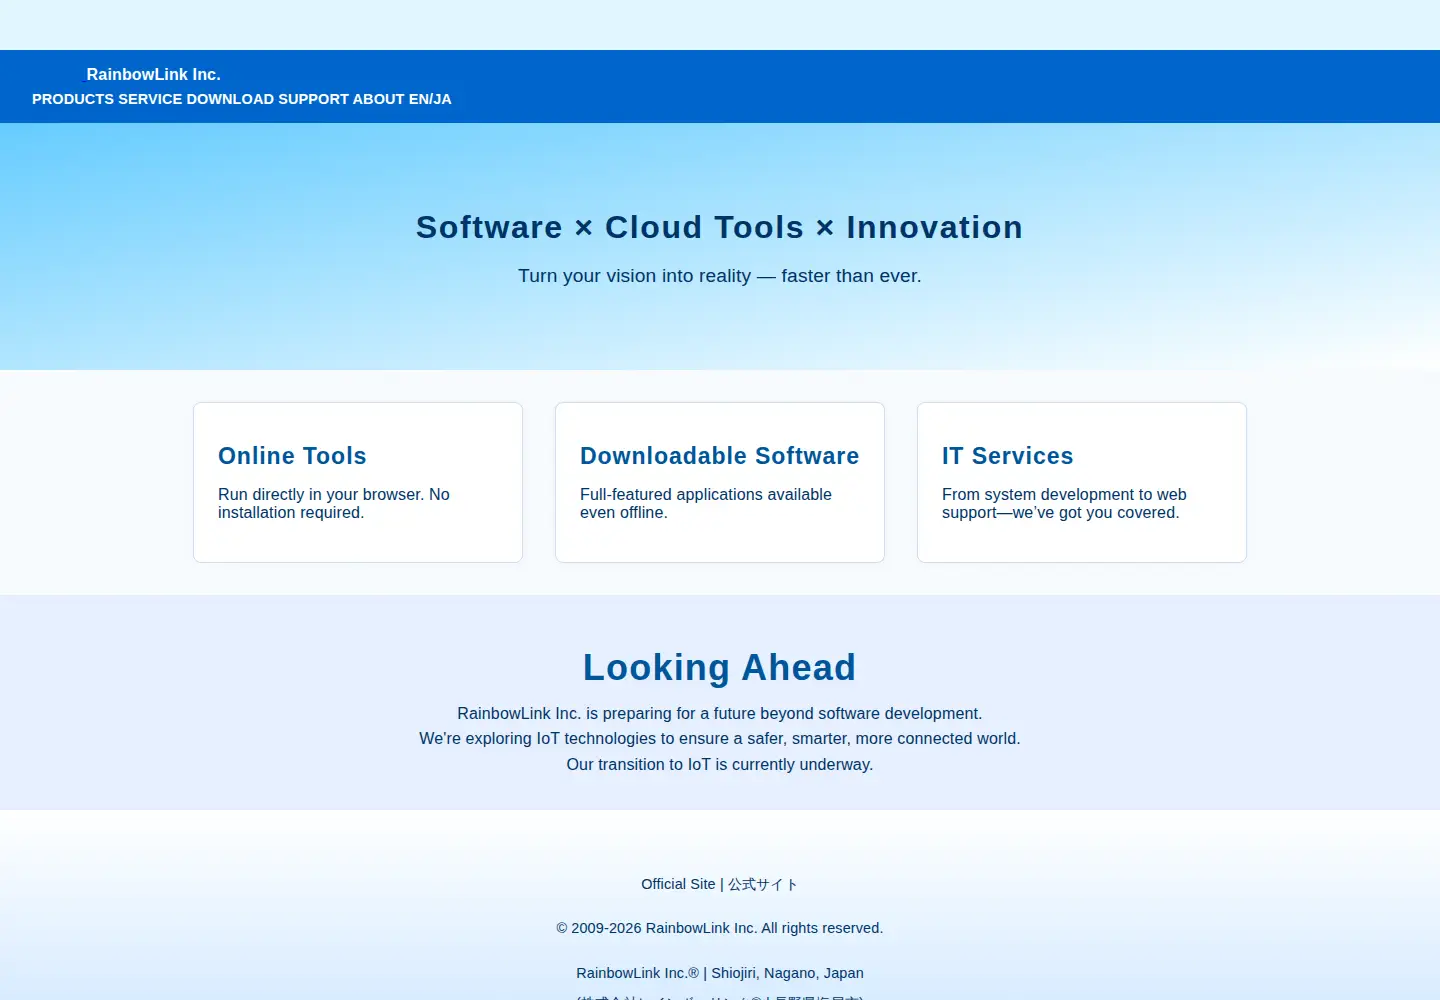Click 'RainbowLink Inc.® | Shiojiri, Nagano, Japan' footer line
Image resolution: width=1440 pixels, height=1000 pixels.
[x=720, y=973]
